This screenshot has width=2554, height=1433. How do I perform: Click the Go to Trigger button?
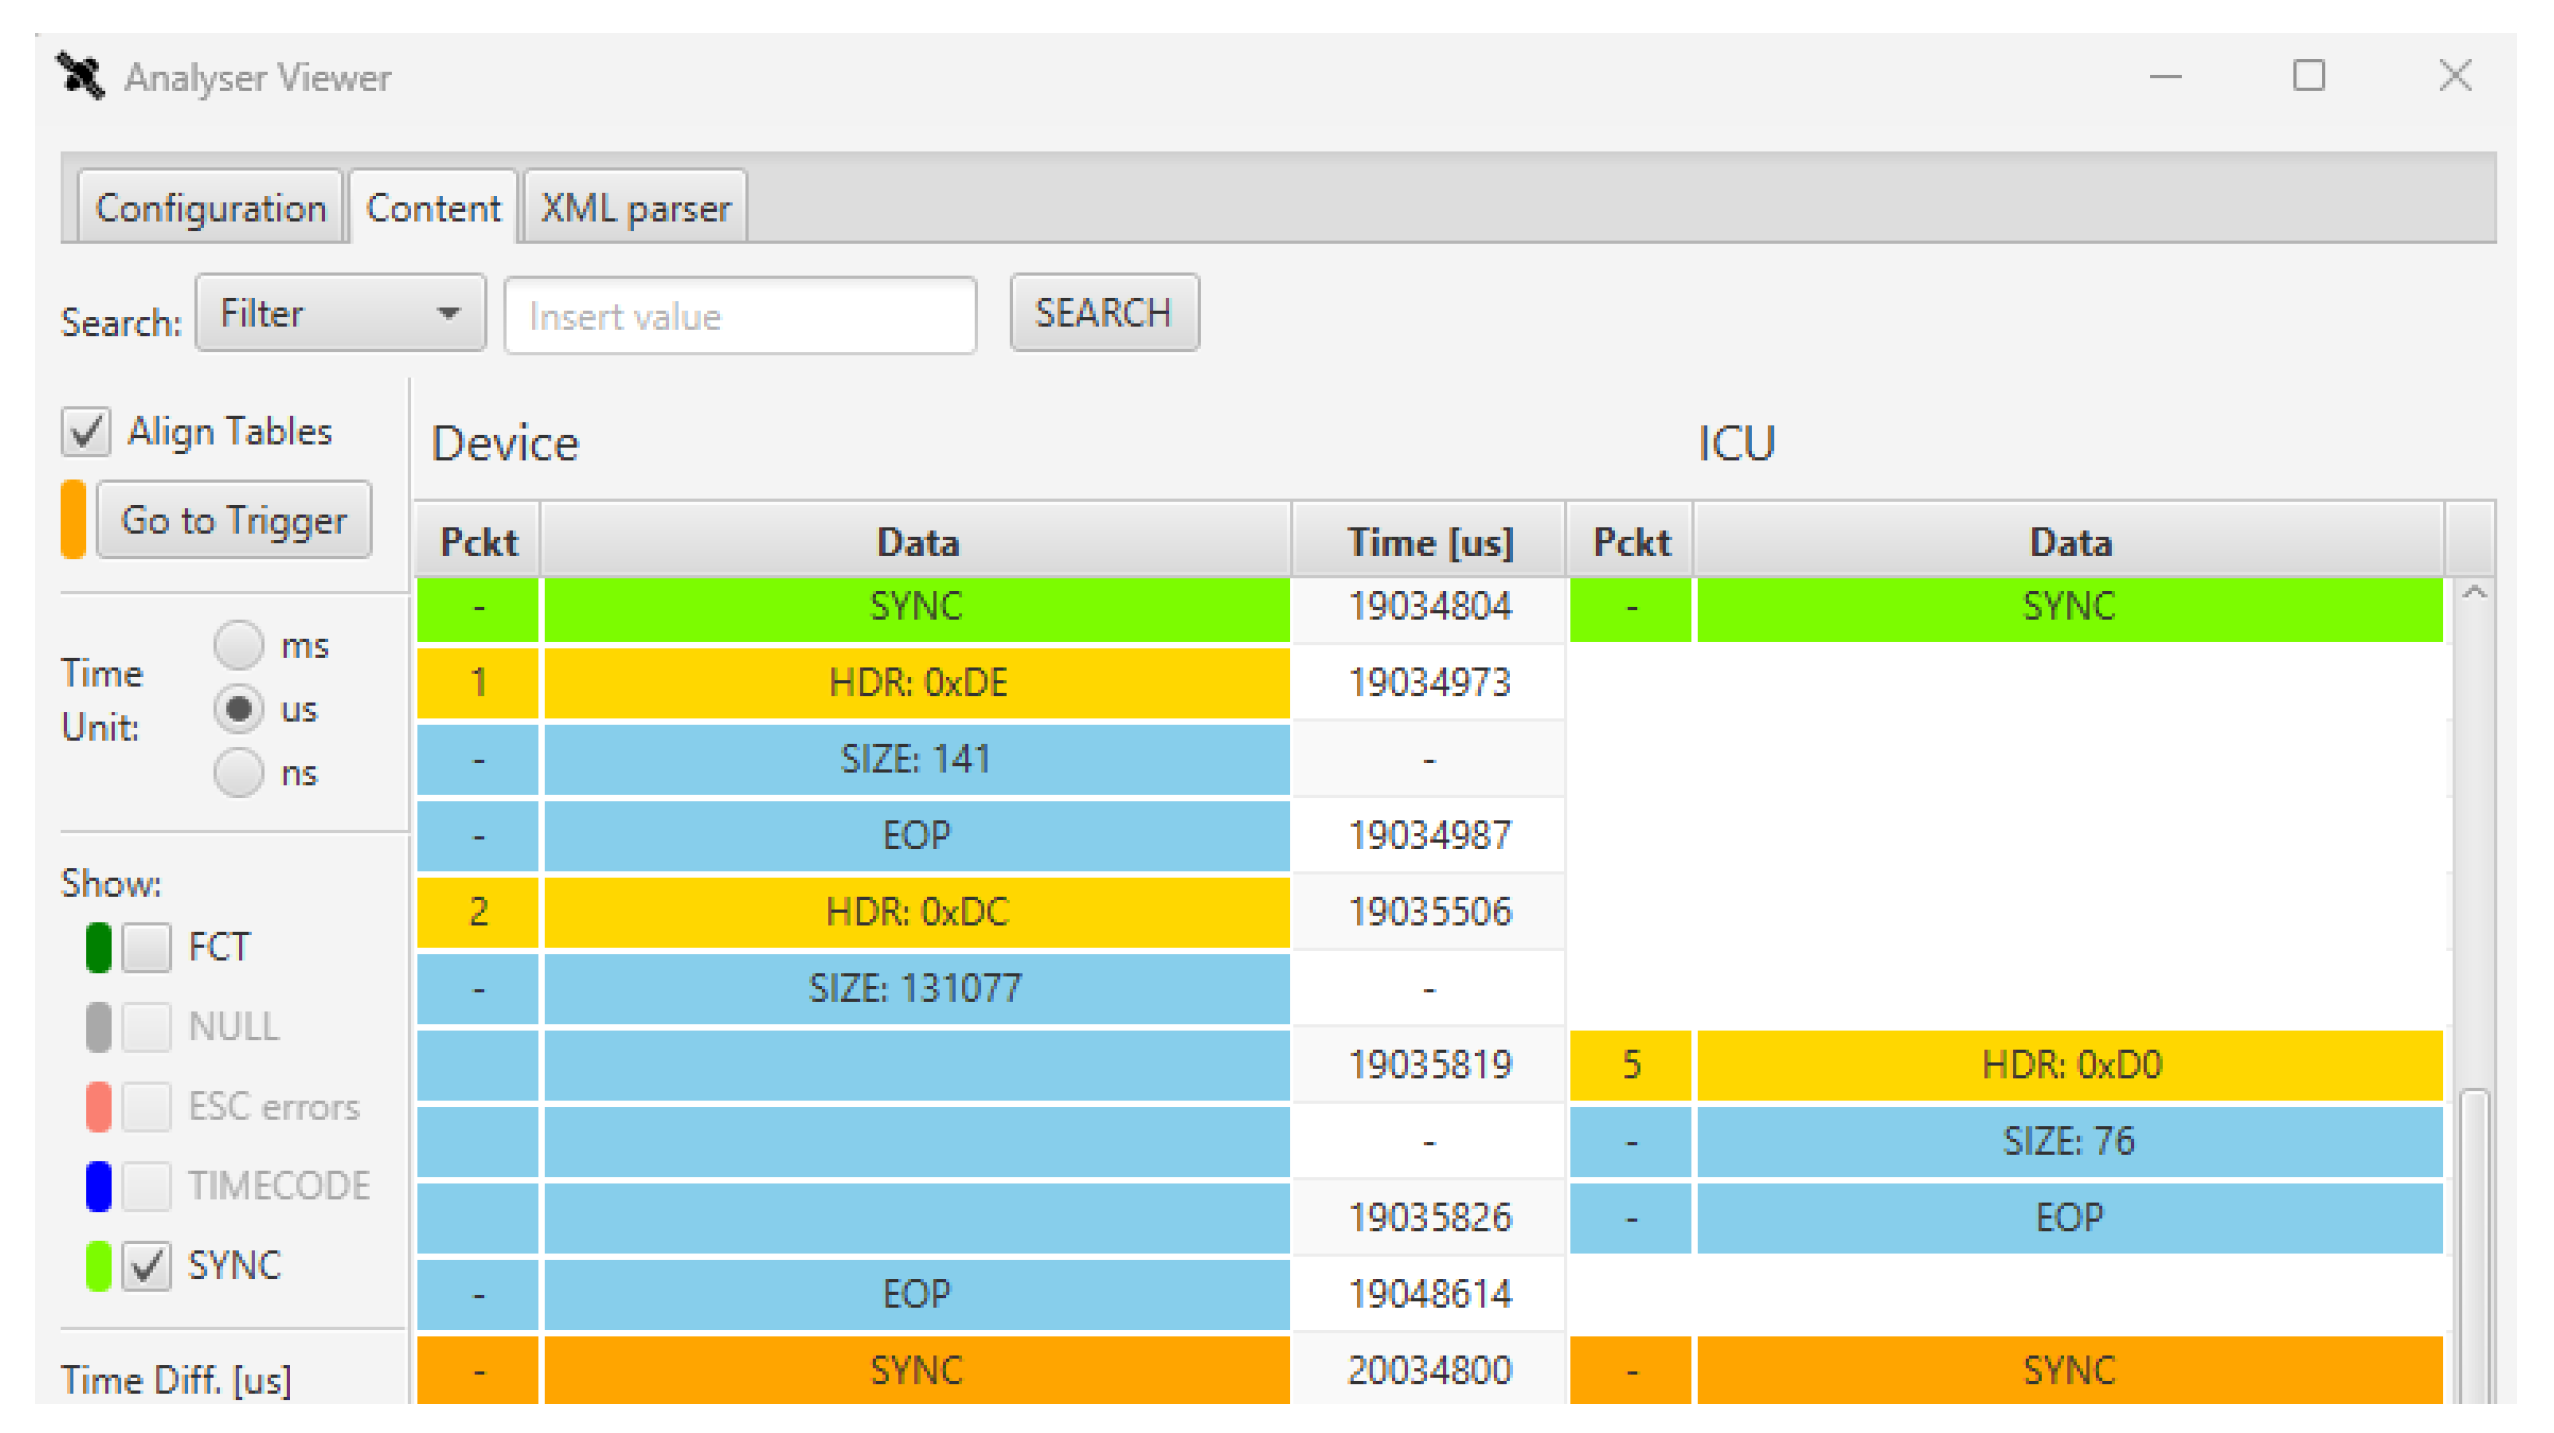coord(234,520)
